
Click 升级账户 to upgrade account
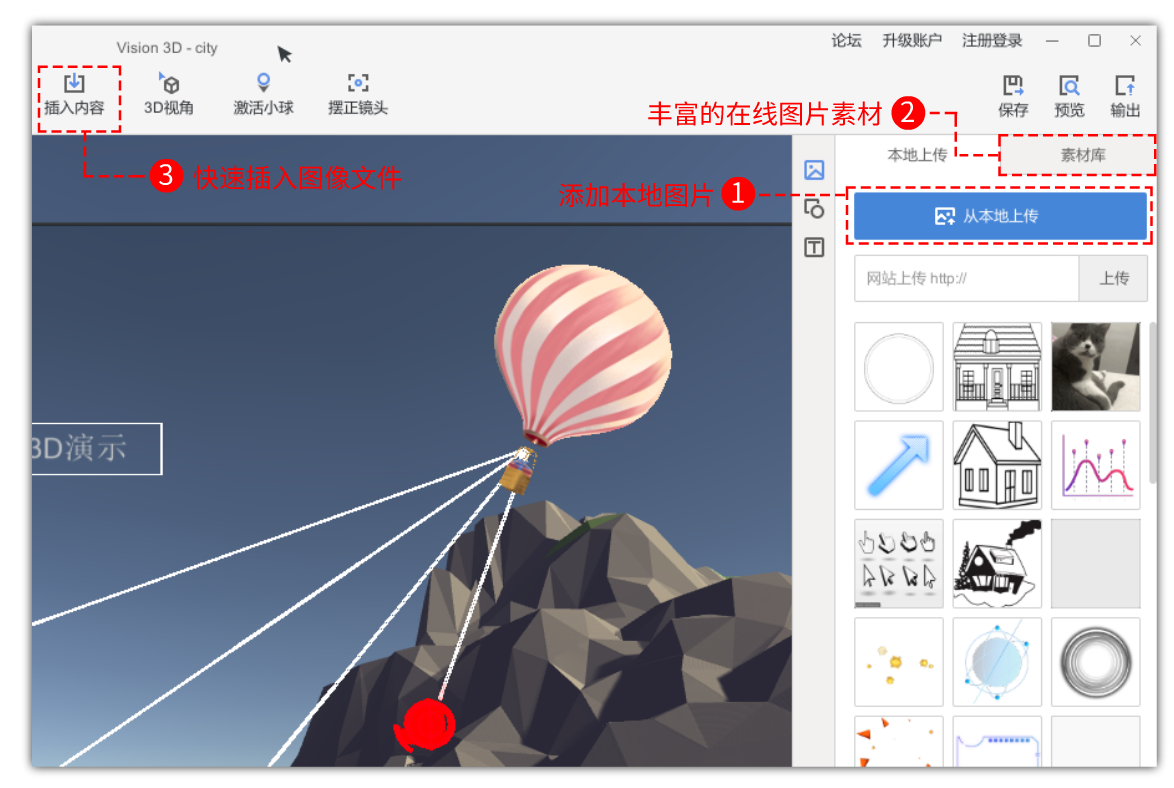912,41
